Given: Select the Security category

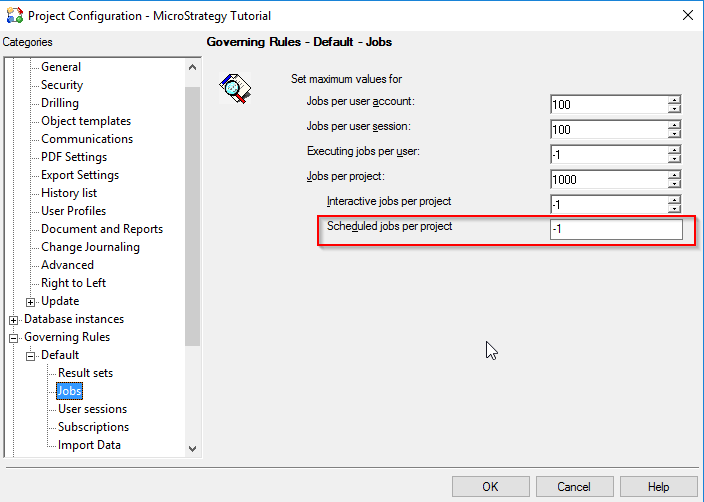Looking at the screenshot, I should (x=62, y=85).
